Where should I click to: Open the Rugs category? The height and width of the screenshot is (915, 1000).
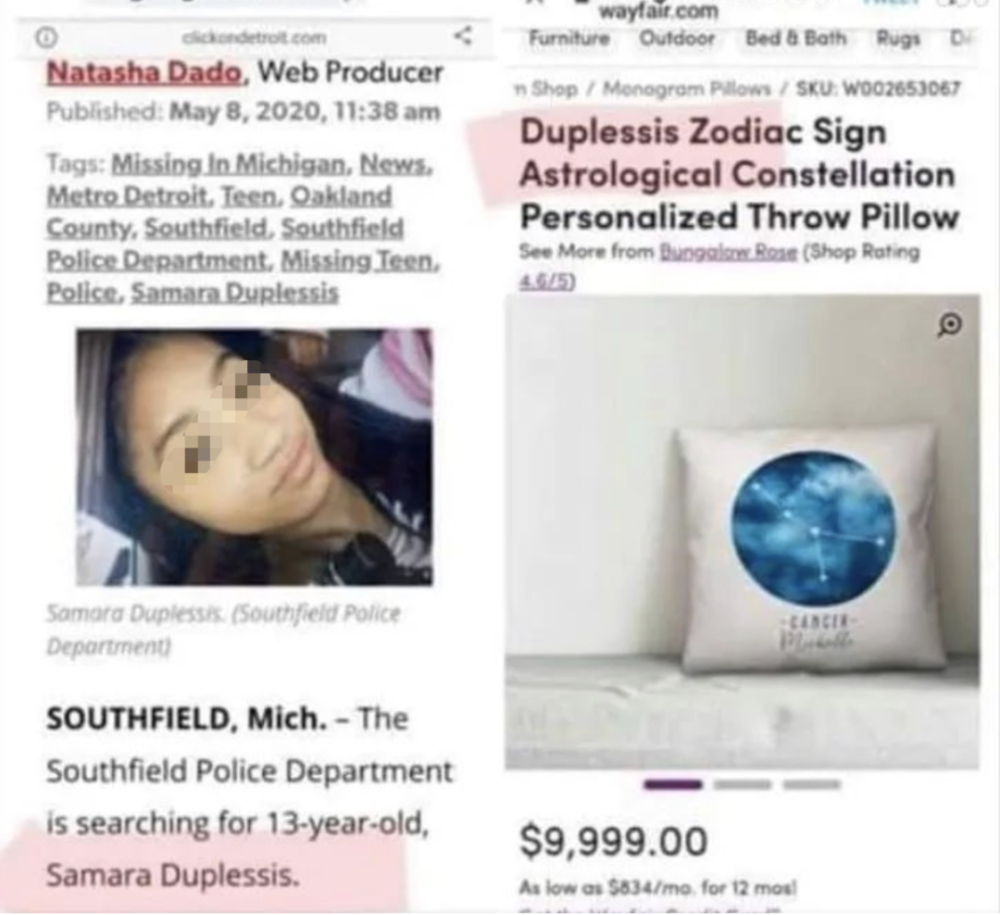point(898,39)
